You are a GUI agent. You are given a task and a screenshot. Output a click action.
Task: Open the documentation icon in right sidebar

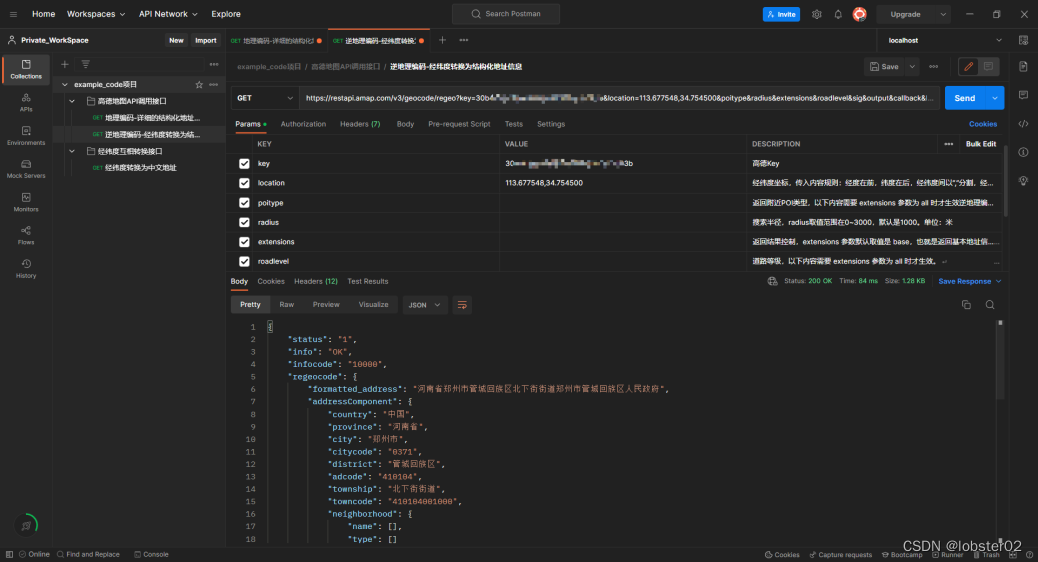click(1023, 66)
